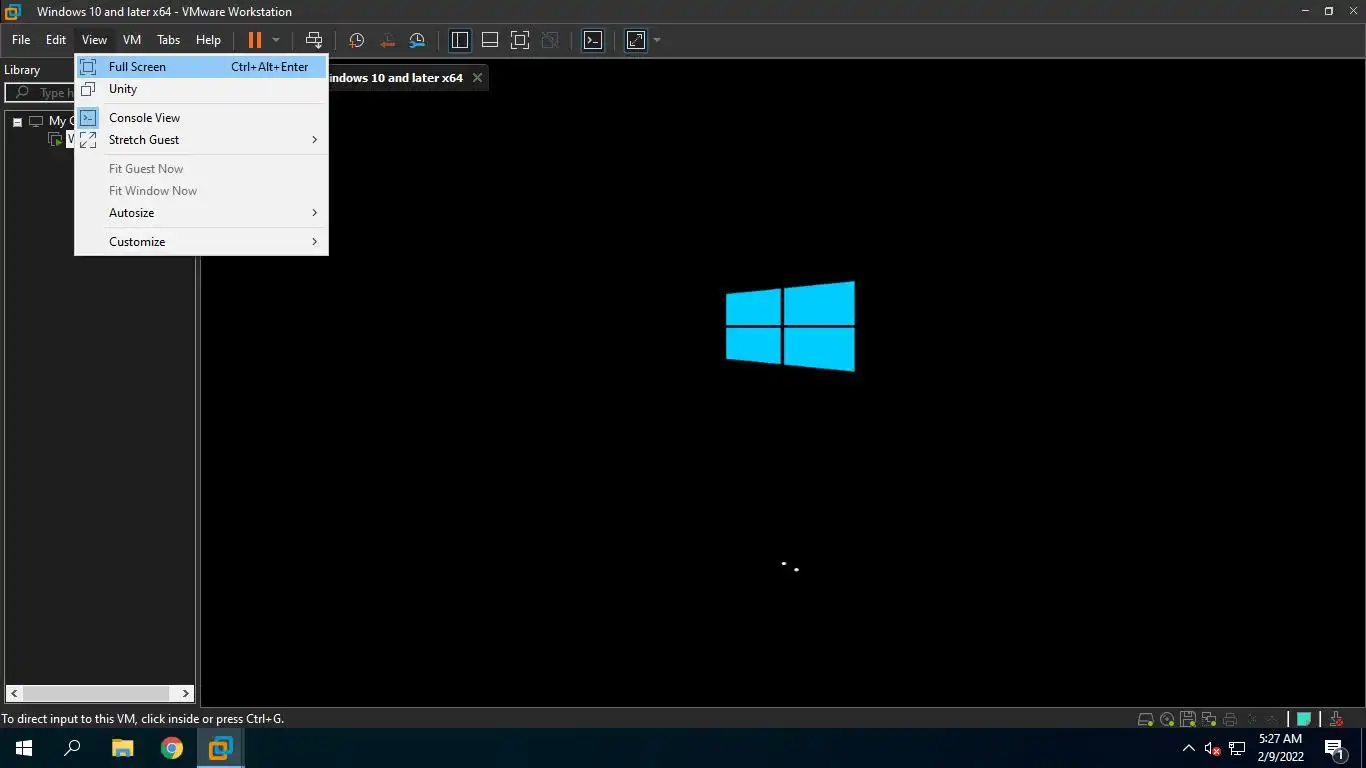This screenshot has width=1366, height=768.
Task: Click the network tray icon
Action: click(1237, 748)
